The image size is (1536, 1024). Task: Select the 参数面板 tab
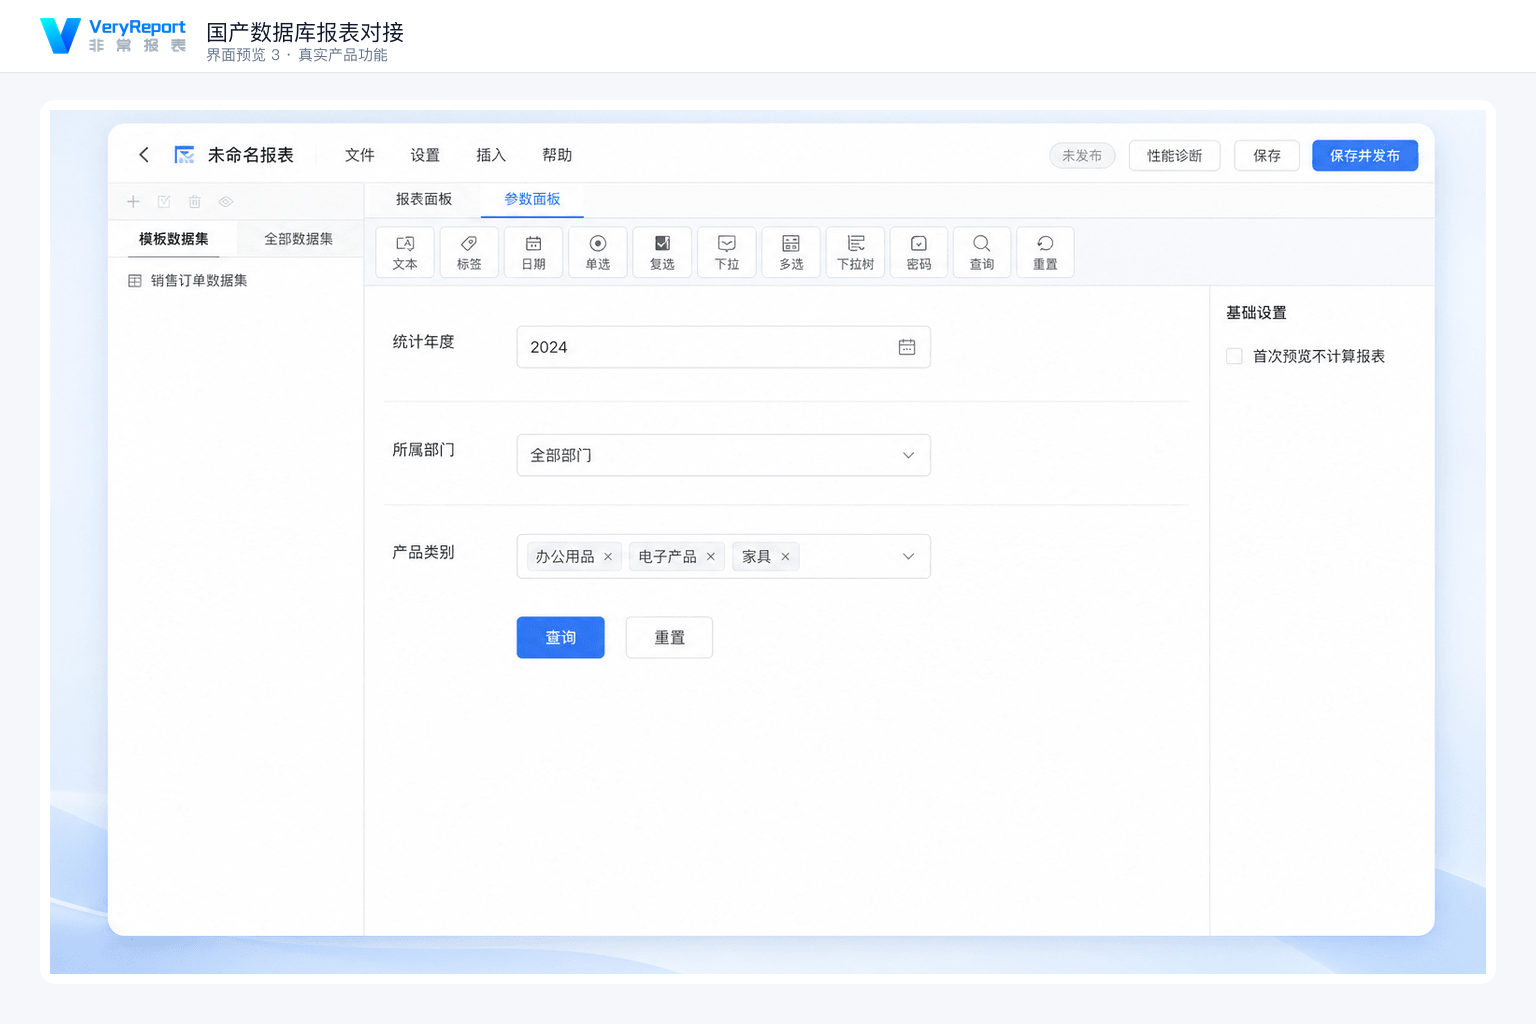(532, 199)
